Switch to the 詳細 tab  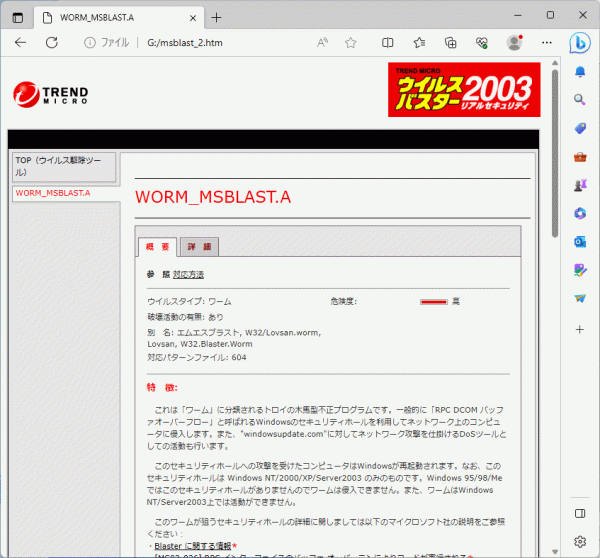pos(199,247)
